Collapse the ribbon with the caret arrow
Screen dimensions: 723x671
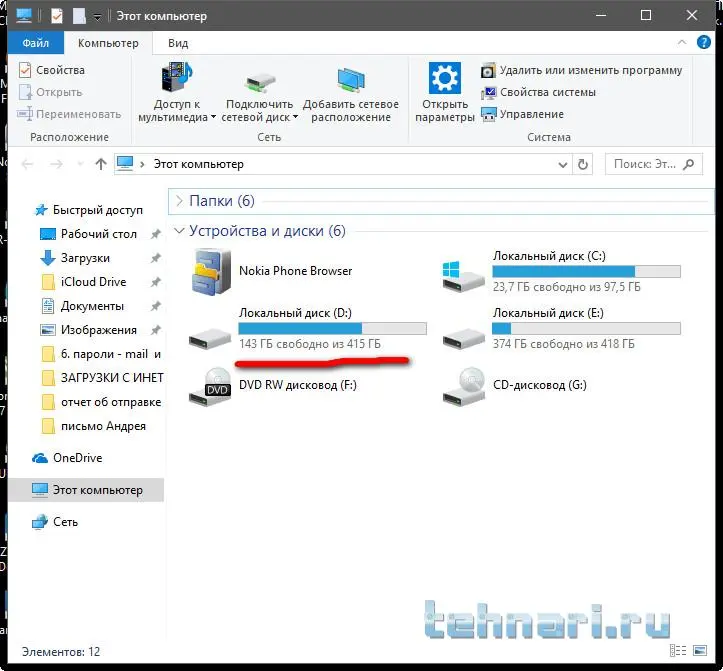click(x=682, y=42)
